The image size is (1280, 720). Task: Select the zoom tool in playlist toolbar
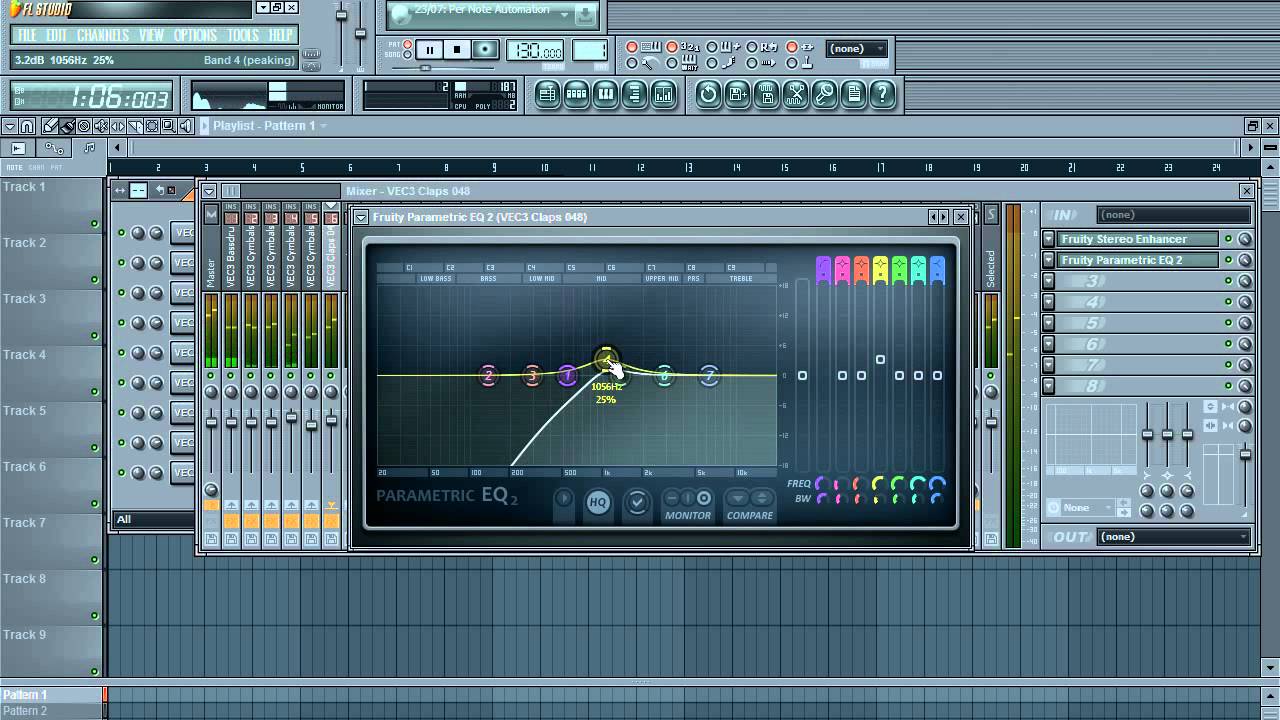coord(168,126)
